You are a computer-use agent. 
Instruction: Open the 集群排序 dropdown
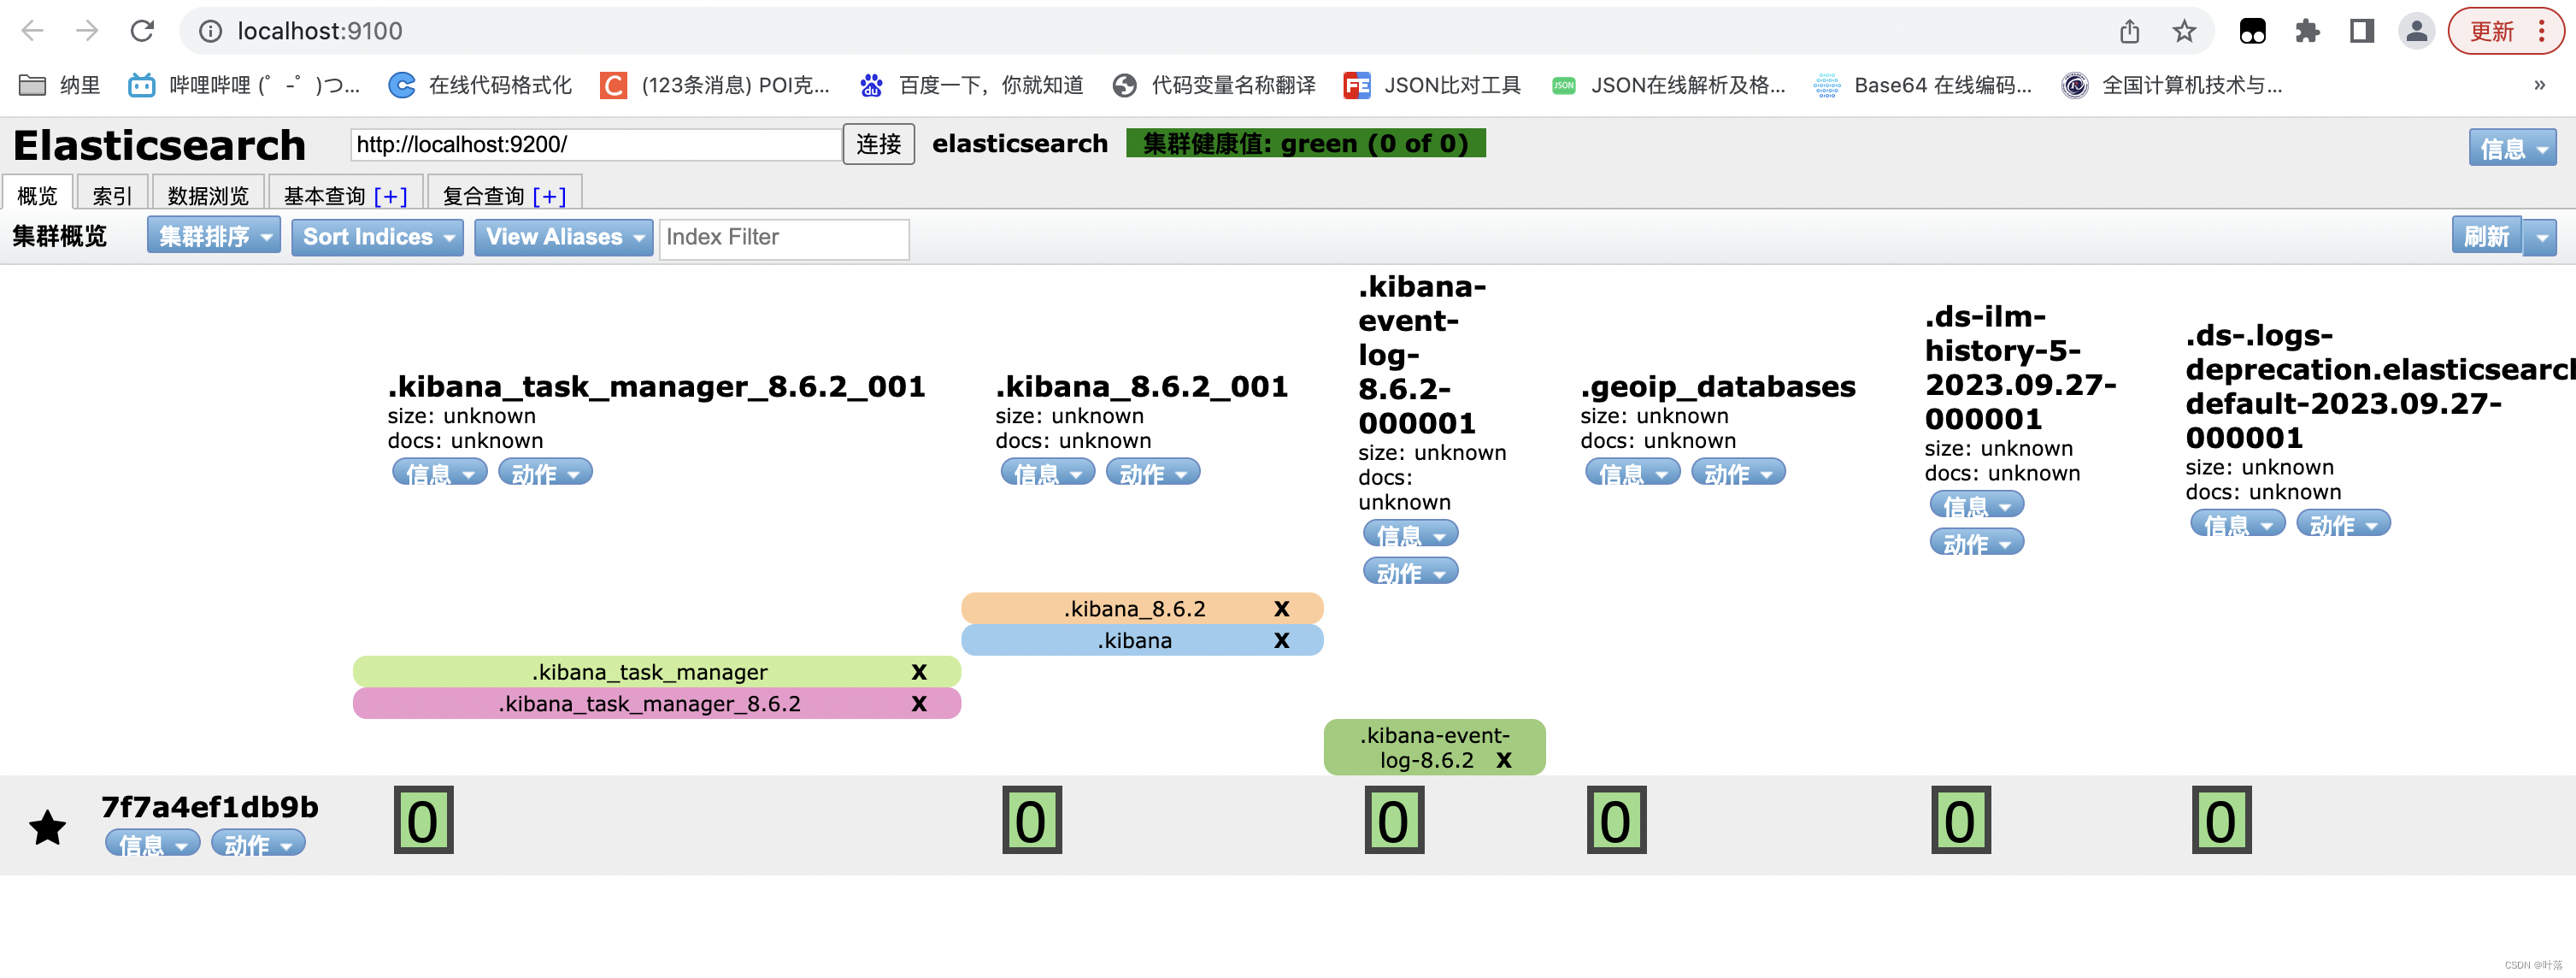click(x=213, y=237)
